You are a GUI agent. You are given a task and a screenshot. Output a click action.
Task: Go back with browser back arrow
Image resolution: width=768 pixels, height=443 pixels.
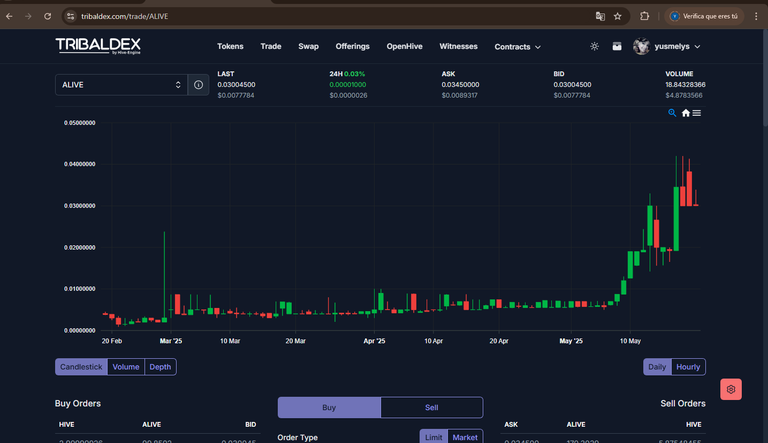[x=9, y=16]
